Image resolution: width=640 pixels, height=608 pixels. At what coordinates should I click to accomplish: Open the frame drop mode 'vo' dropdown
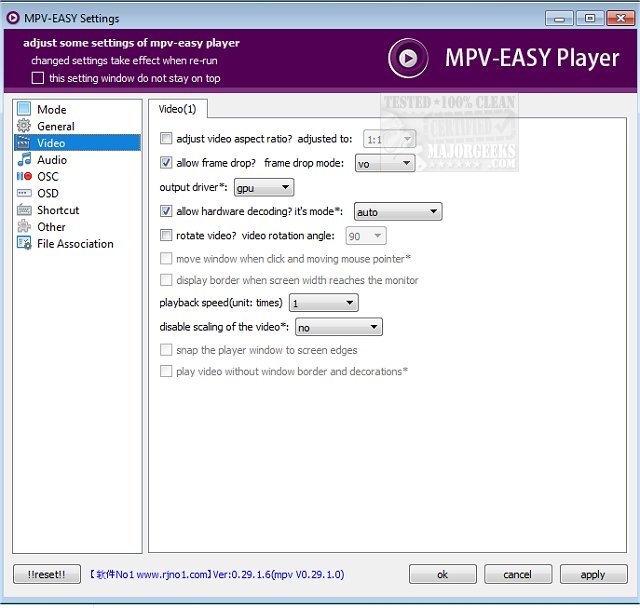tap(384, 163)
